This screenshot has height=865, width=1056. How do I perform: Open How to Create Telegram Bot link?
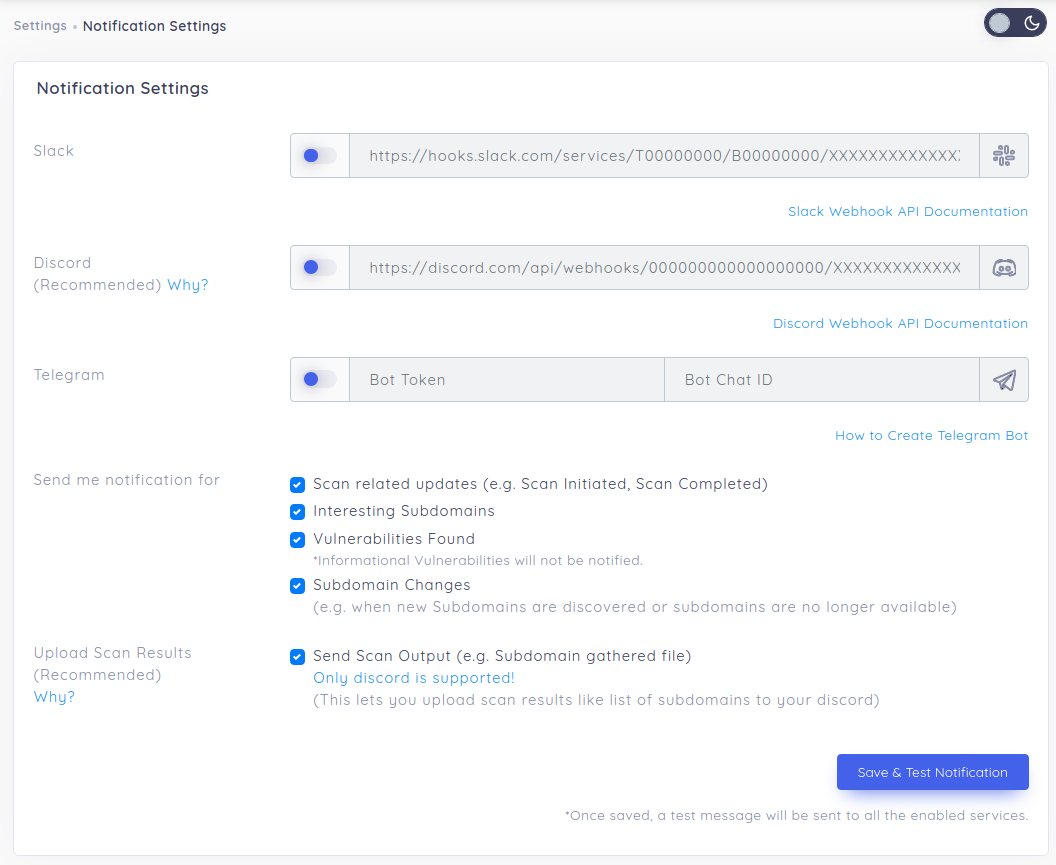coord(931,436)
